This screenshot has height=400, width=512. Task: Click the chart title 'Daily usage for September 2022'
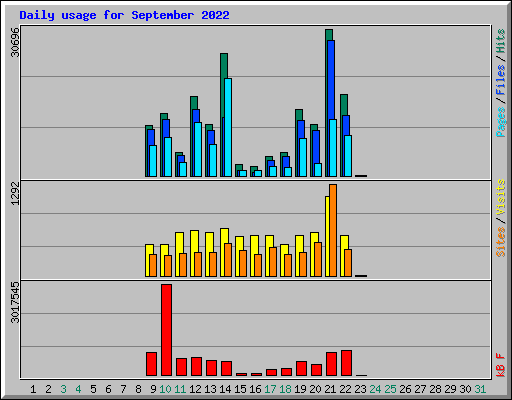[x=124, y=15]
